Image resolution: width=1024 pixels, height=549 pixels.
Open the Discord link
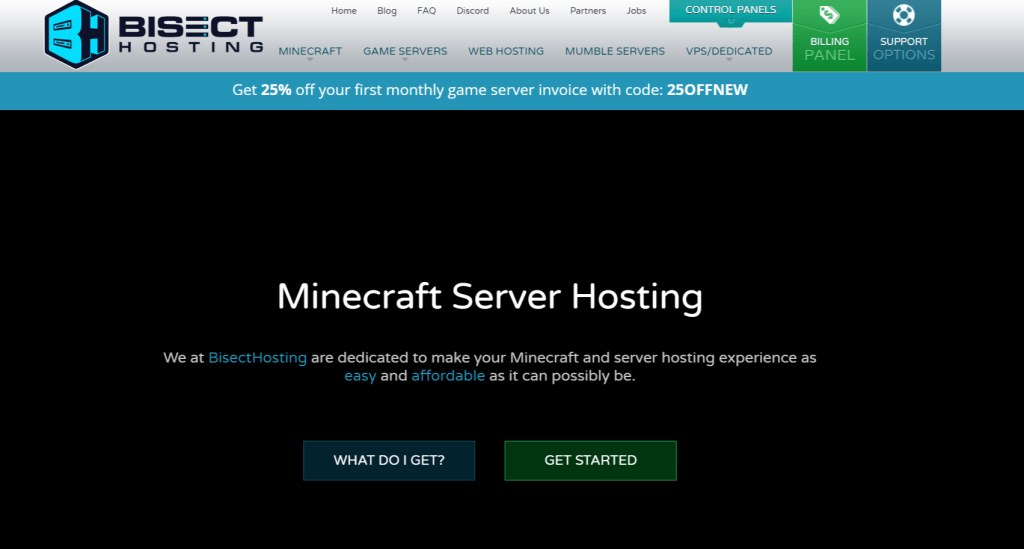coord(473,10)
